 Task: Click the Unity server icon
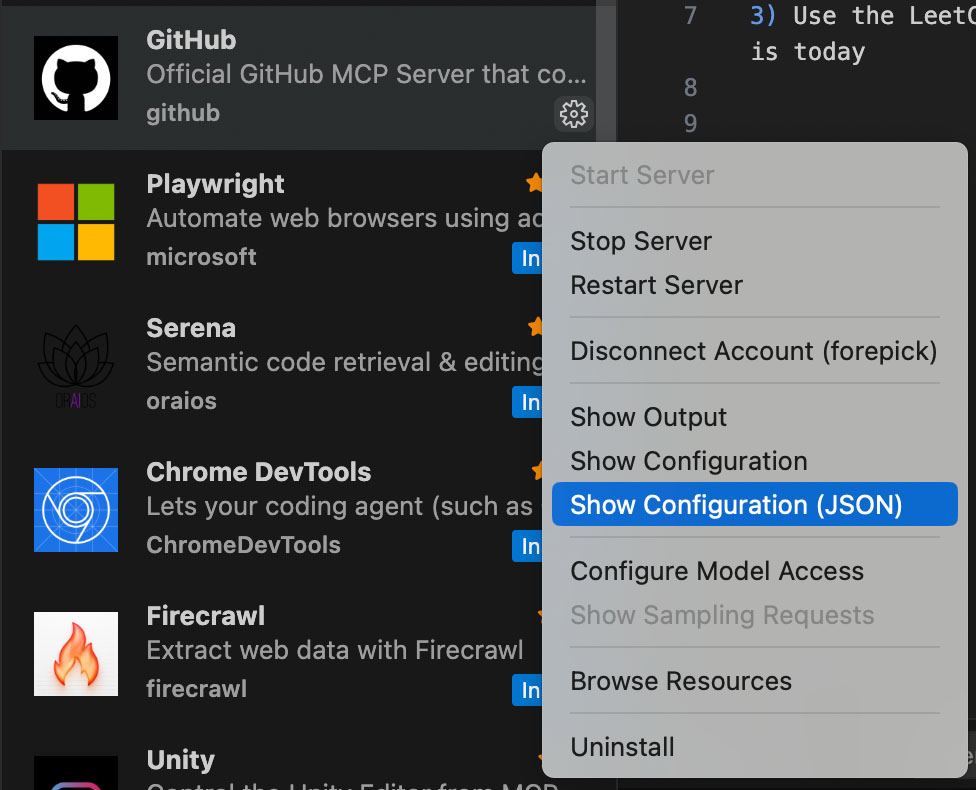point(76,772)
